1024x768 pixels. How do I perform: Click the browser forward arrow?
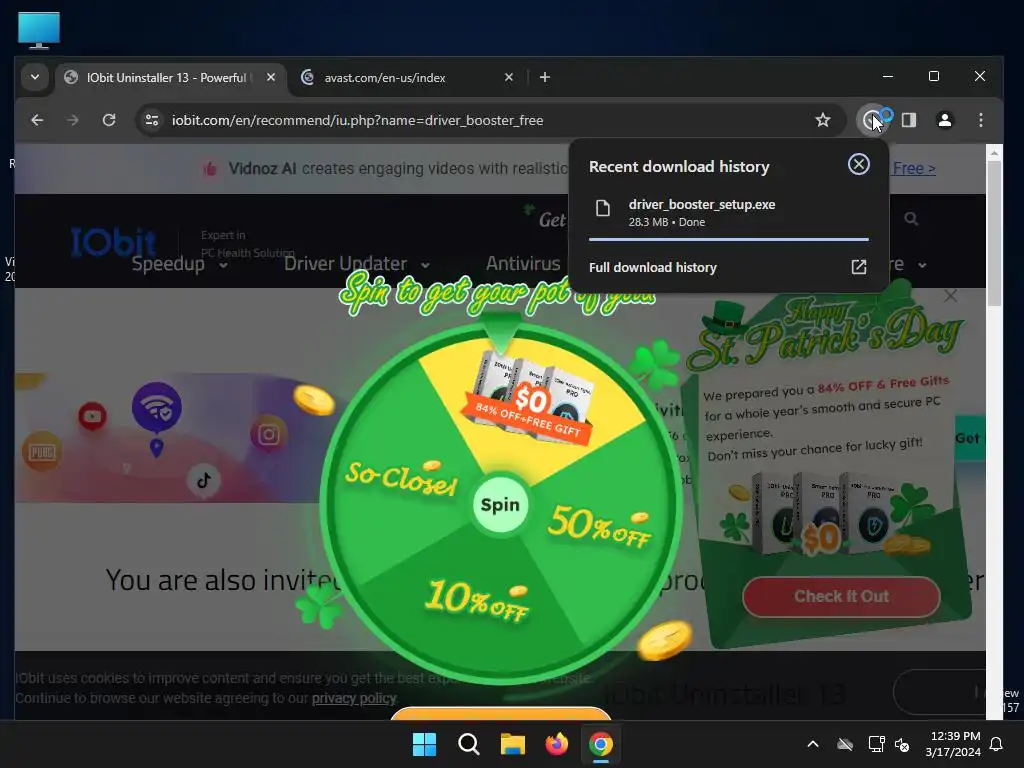coord(73,120)
